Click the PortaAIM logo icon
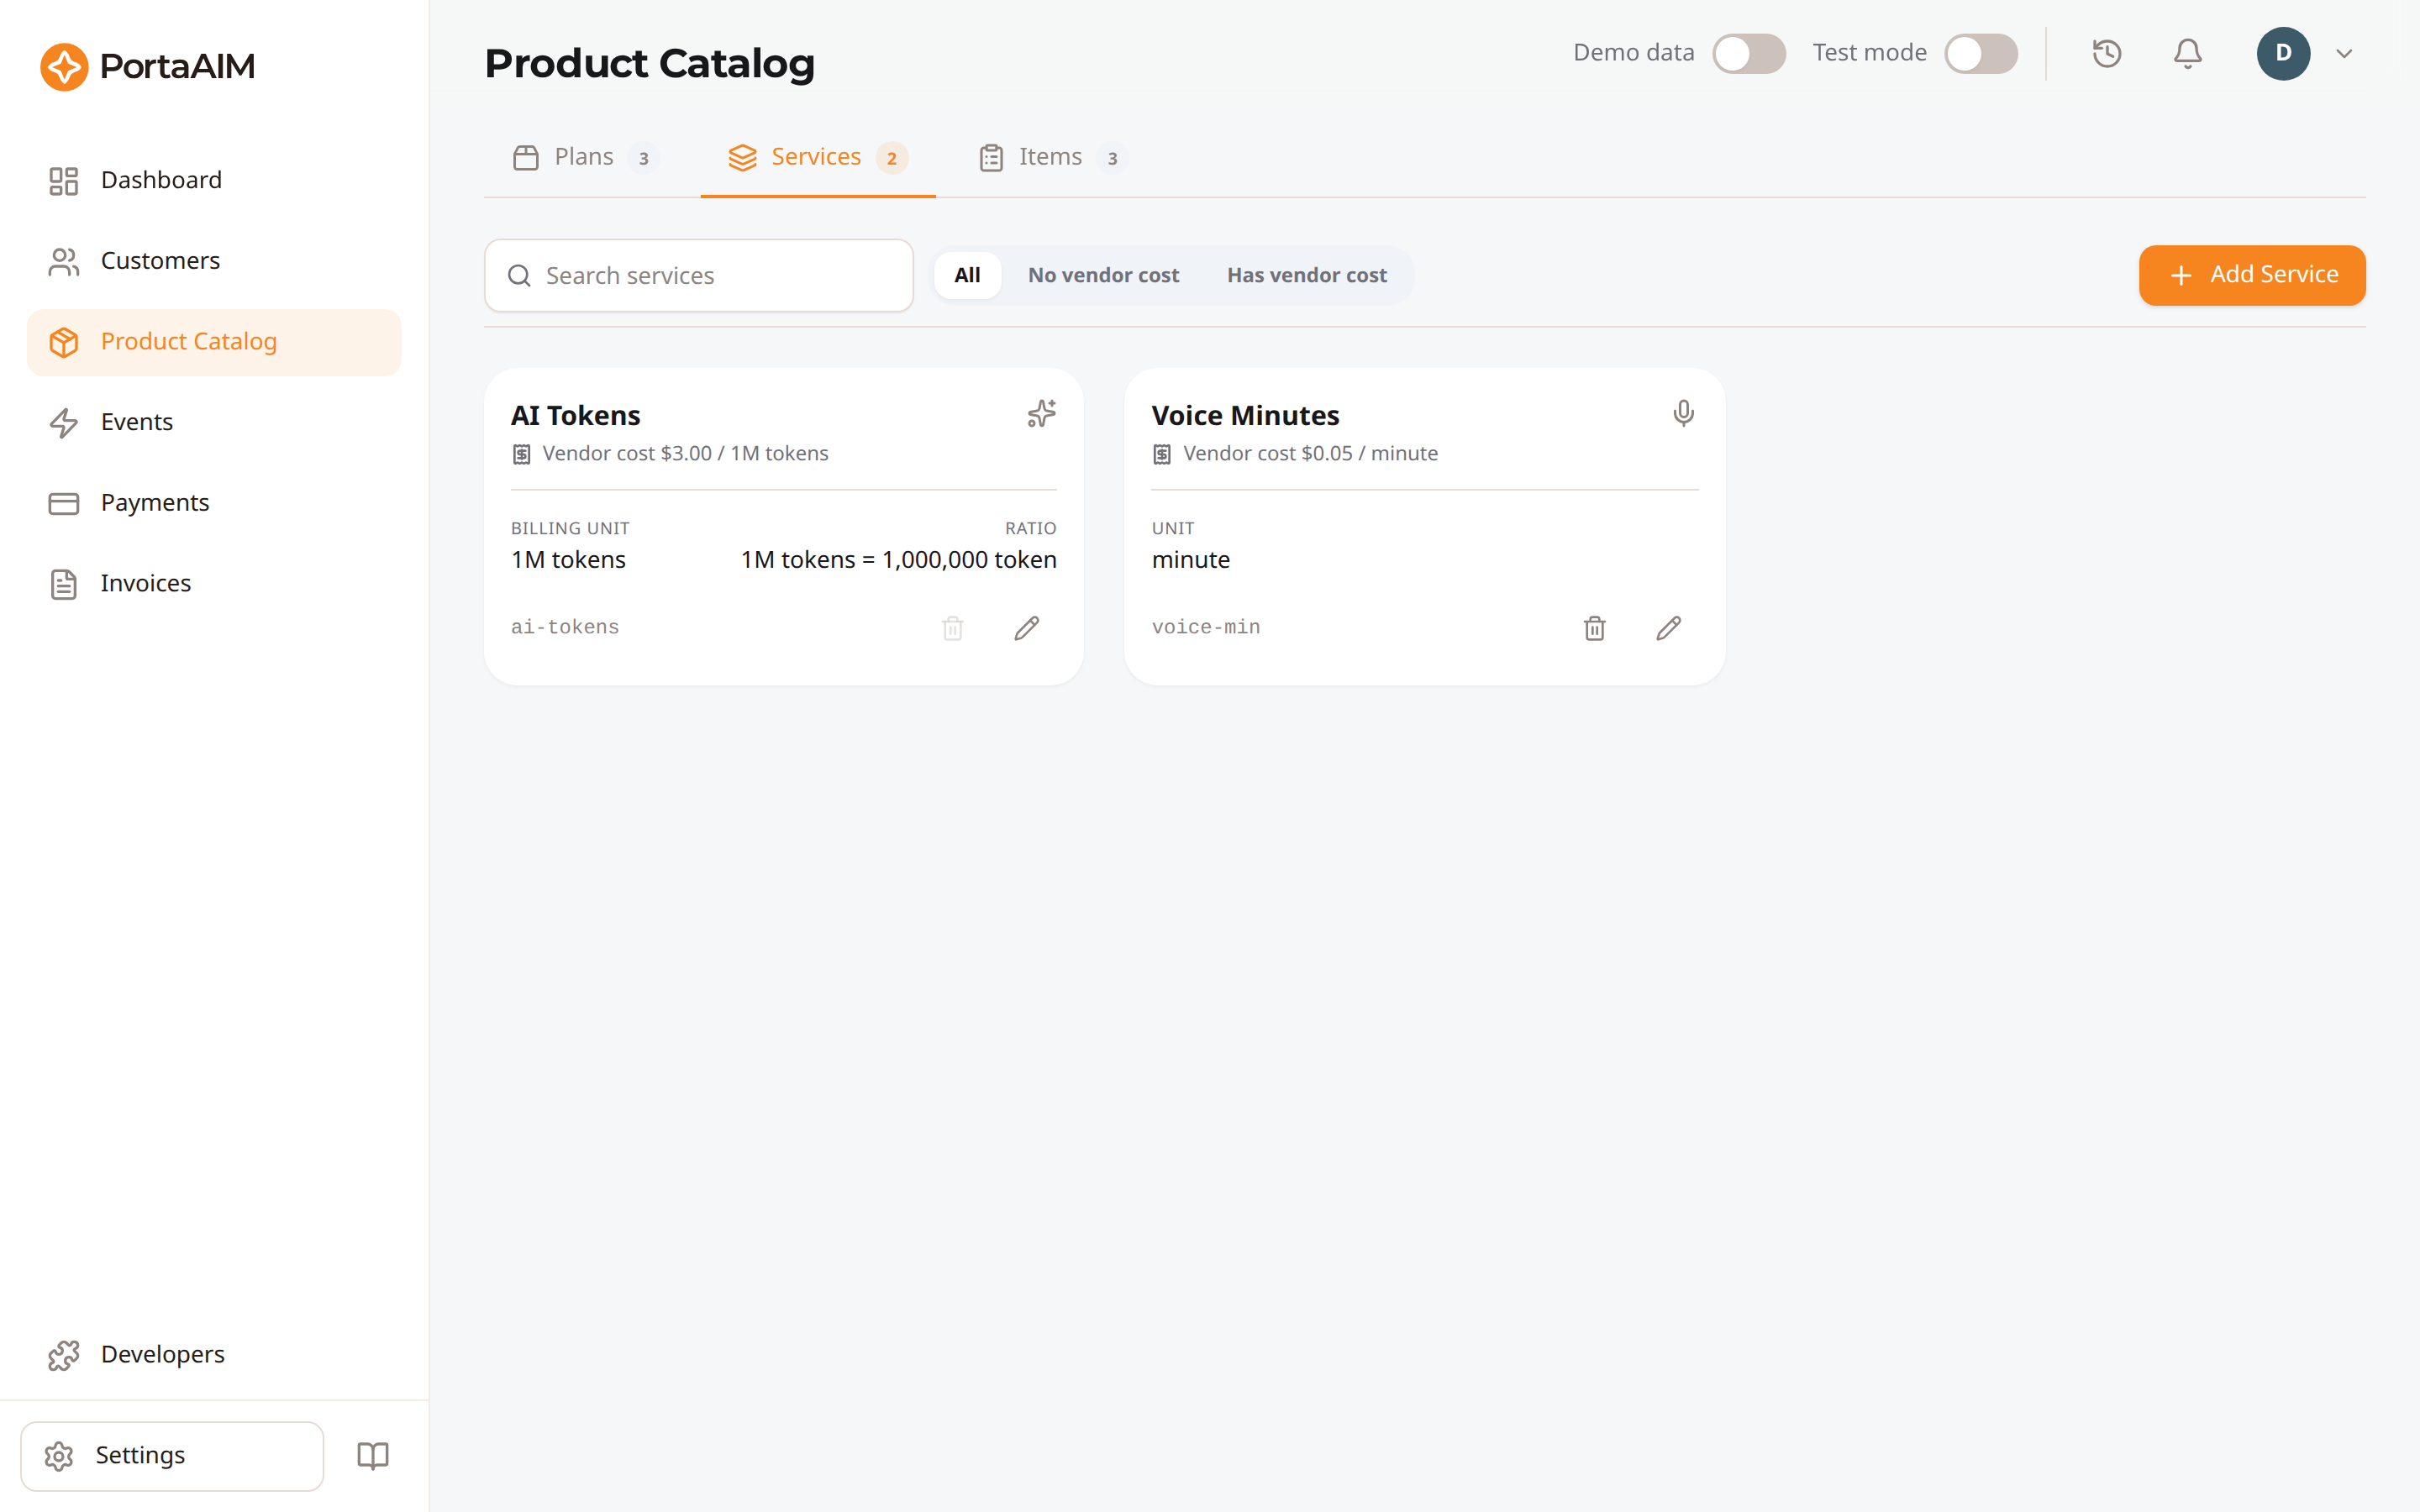2420x1512 pixels. (64, 66)
